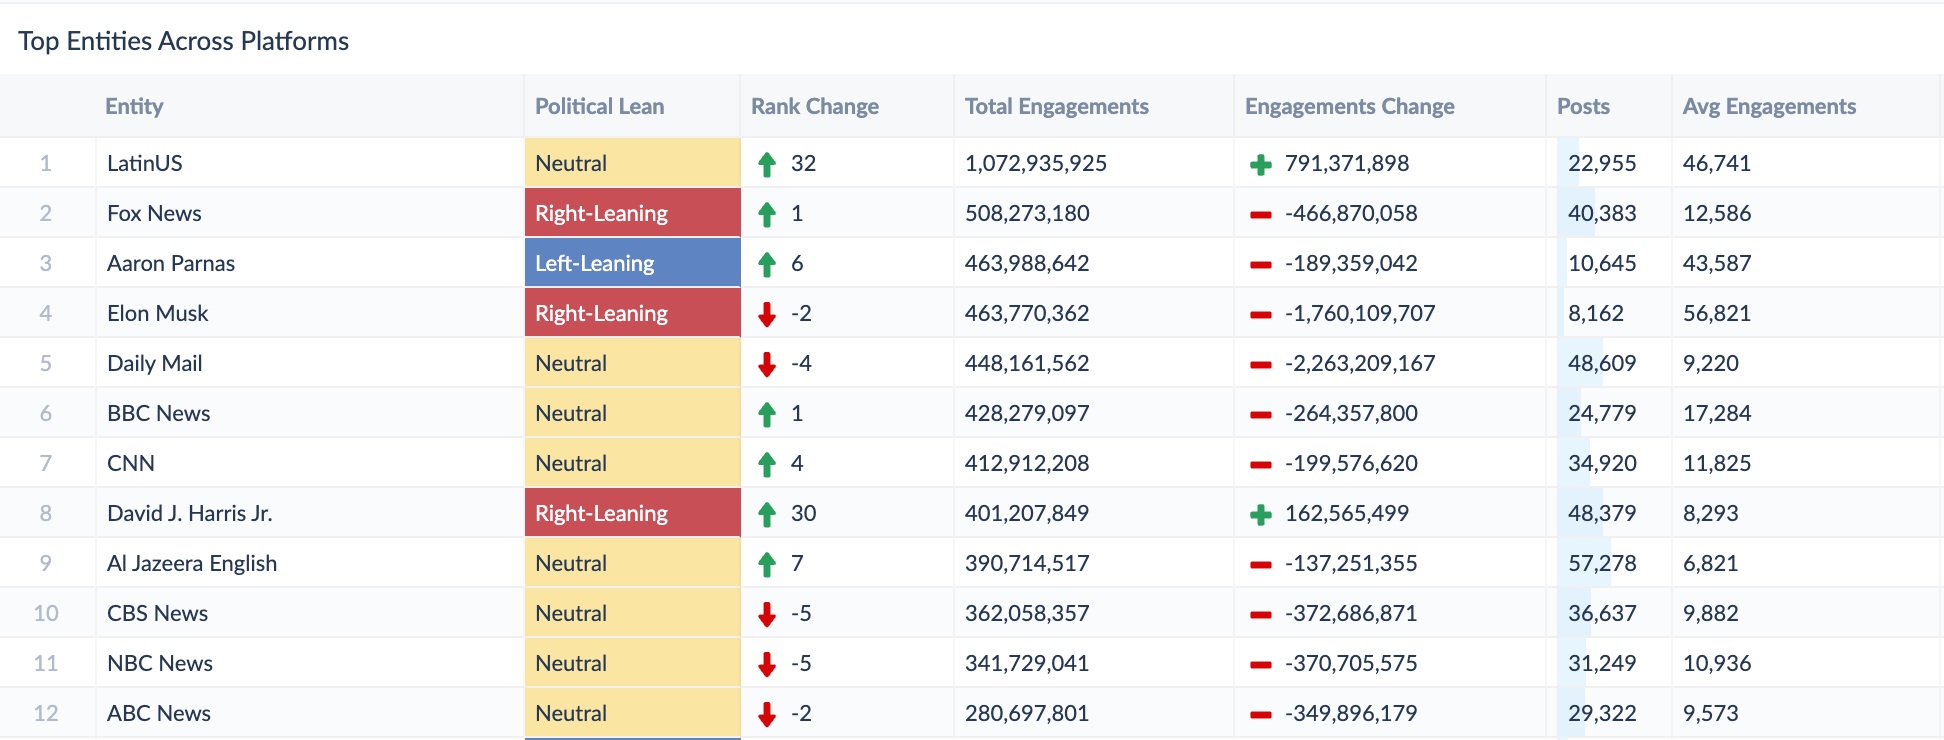
Task: Click green plus icon beside 791,371,898
Action: 1261,164
